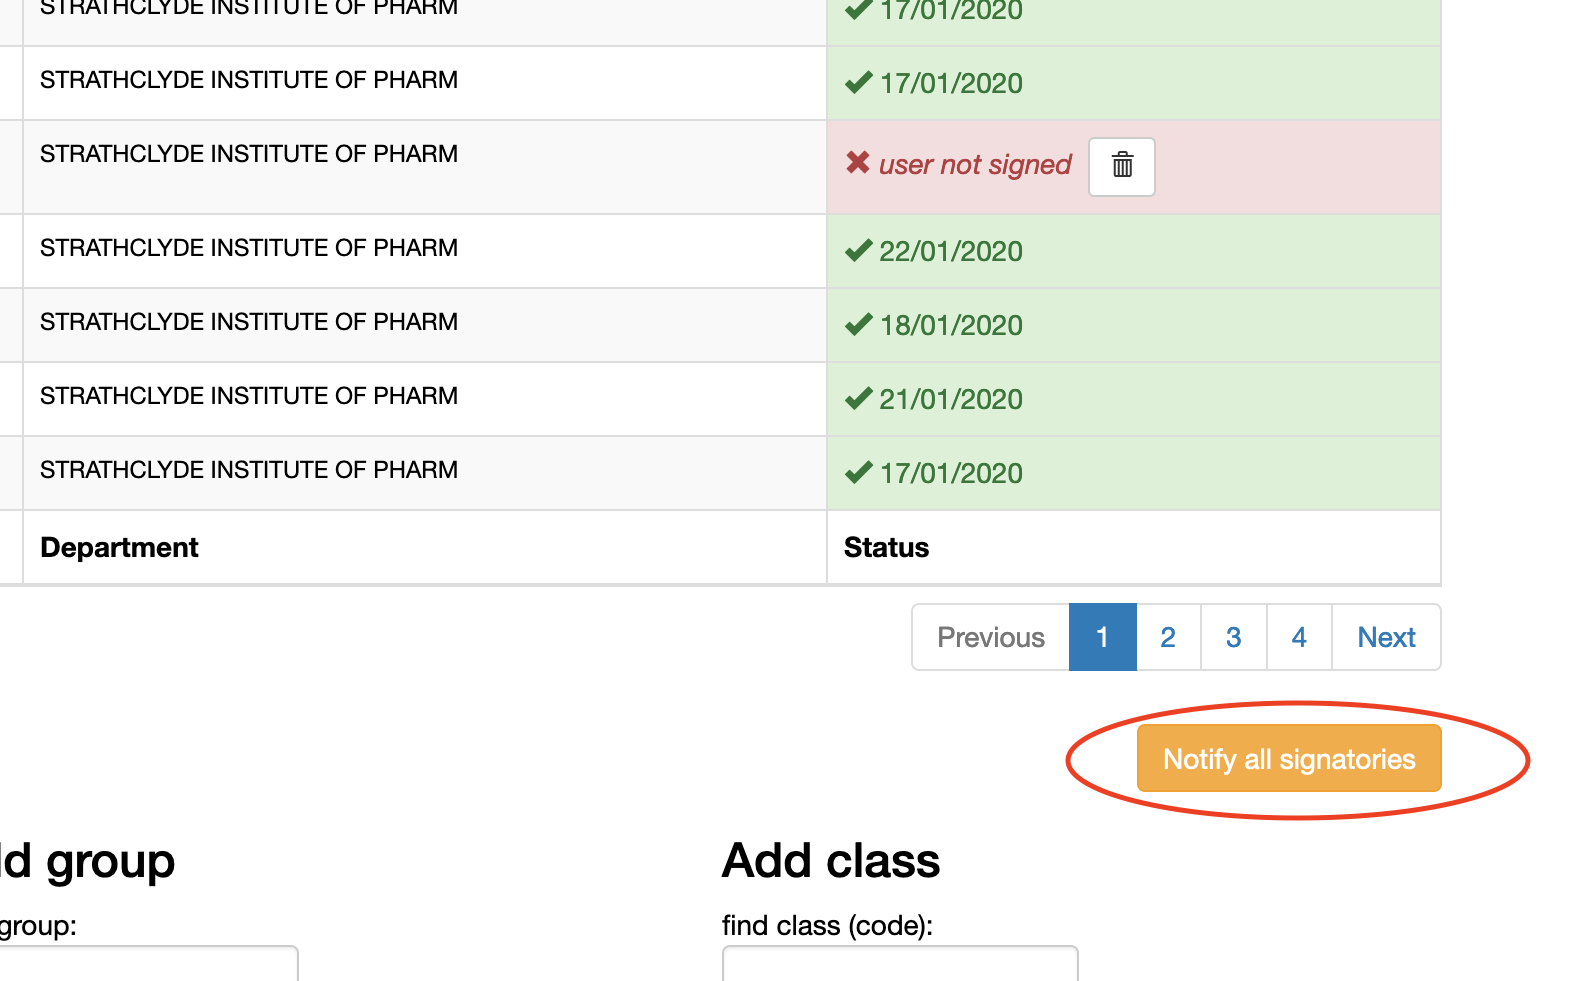Viewport: 1572px width, 981px height.
Task: Select the 'user not signed' status text
Action: [x=975, y=165]
